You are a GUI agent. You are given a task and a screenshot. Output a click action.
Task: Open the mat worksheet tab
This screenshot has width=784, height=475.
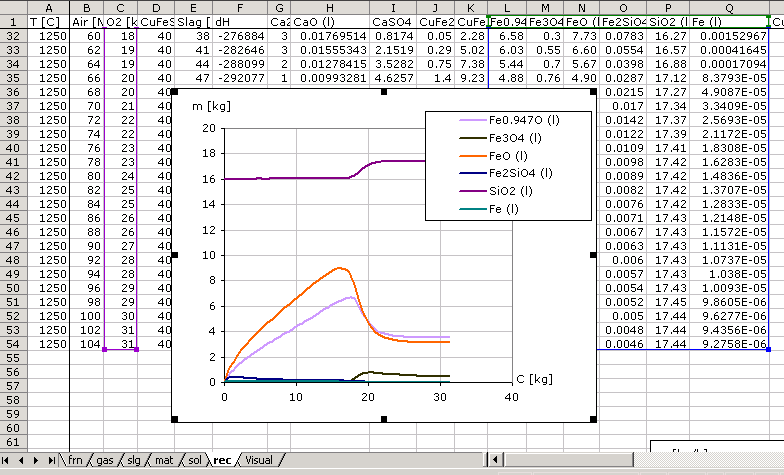162,460
